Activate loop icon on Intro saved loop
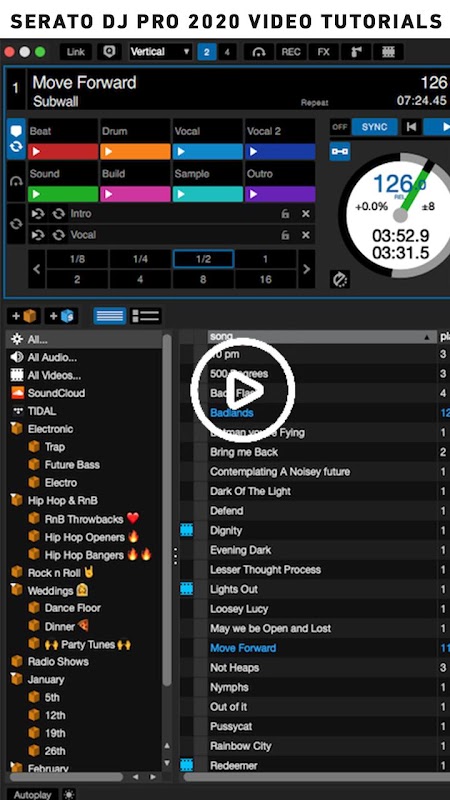Screen dimensions: 450x800 click(x=59, y=214)
